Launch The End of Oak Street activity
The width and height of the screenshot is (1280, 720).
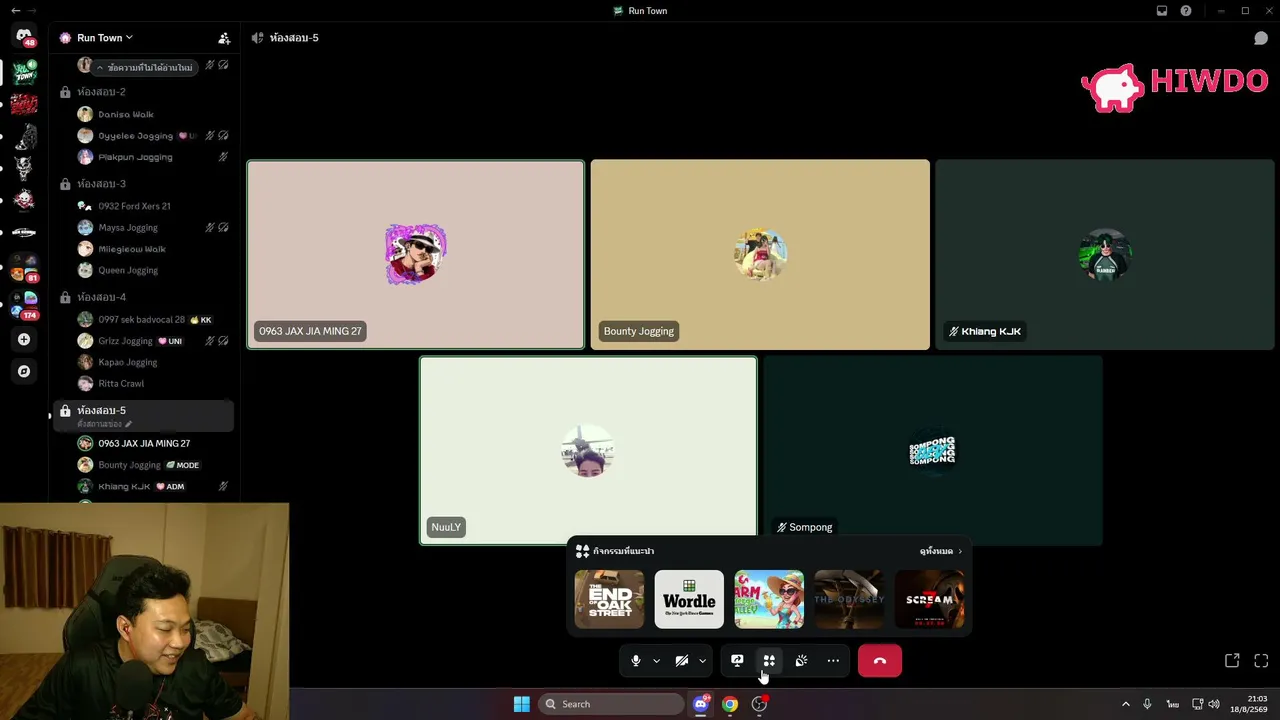tap(609, 599)
